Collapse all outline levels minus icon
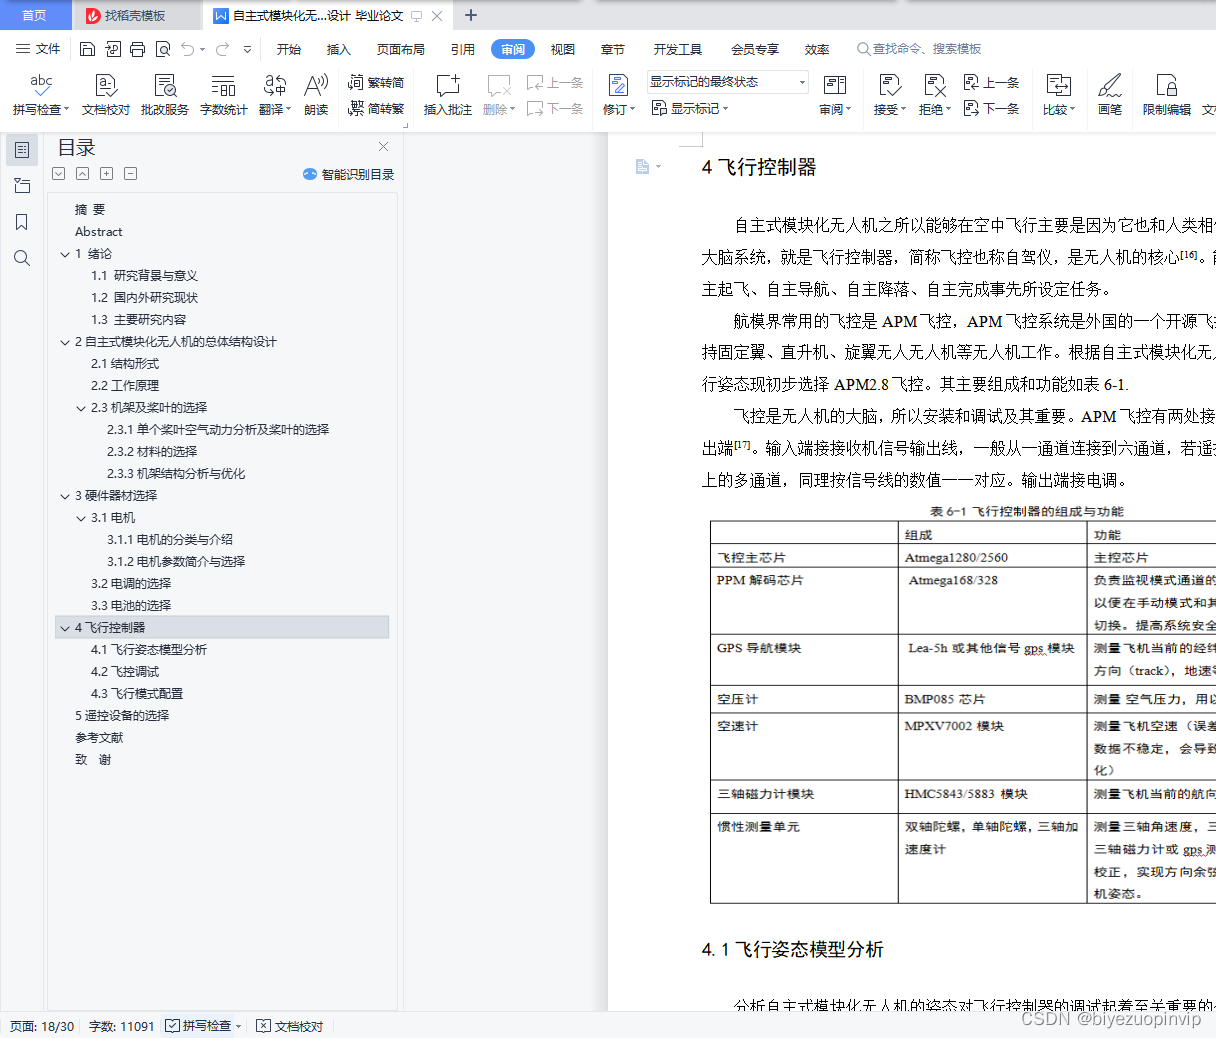Viewport: 1216px width, 1038px height. click(x=131, y=174)
